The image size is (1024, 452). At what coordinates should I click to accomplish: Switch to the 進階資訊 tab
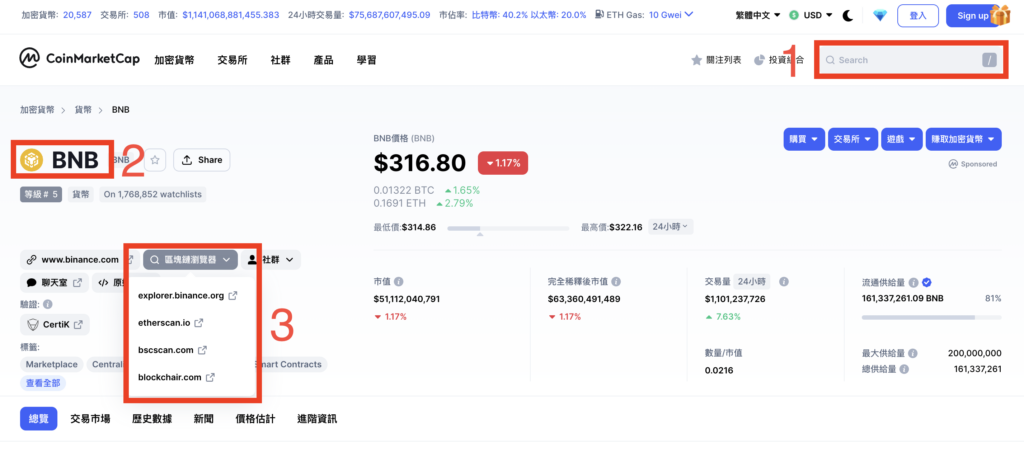317,419
